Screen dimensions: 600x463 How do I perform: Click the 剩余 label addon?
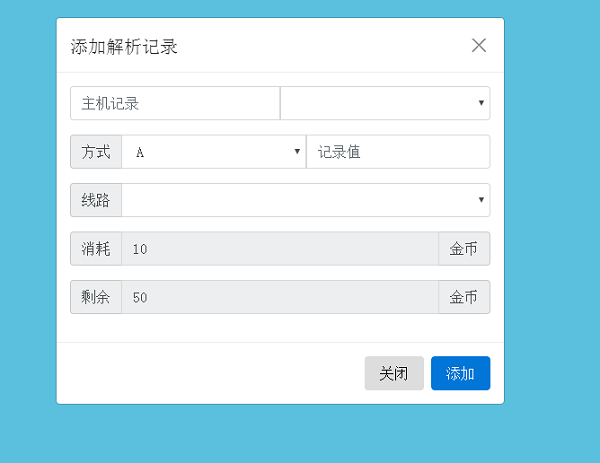pyautogui.click(x=96, y=297)
